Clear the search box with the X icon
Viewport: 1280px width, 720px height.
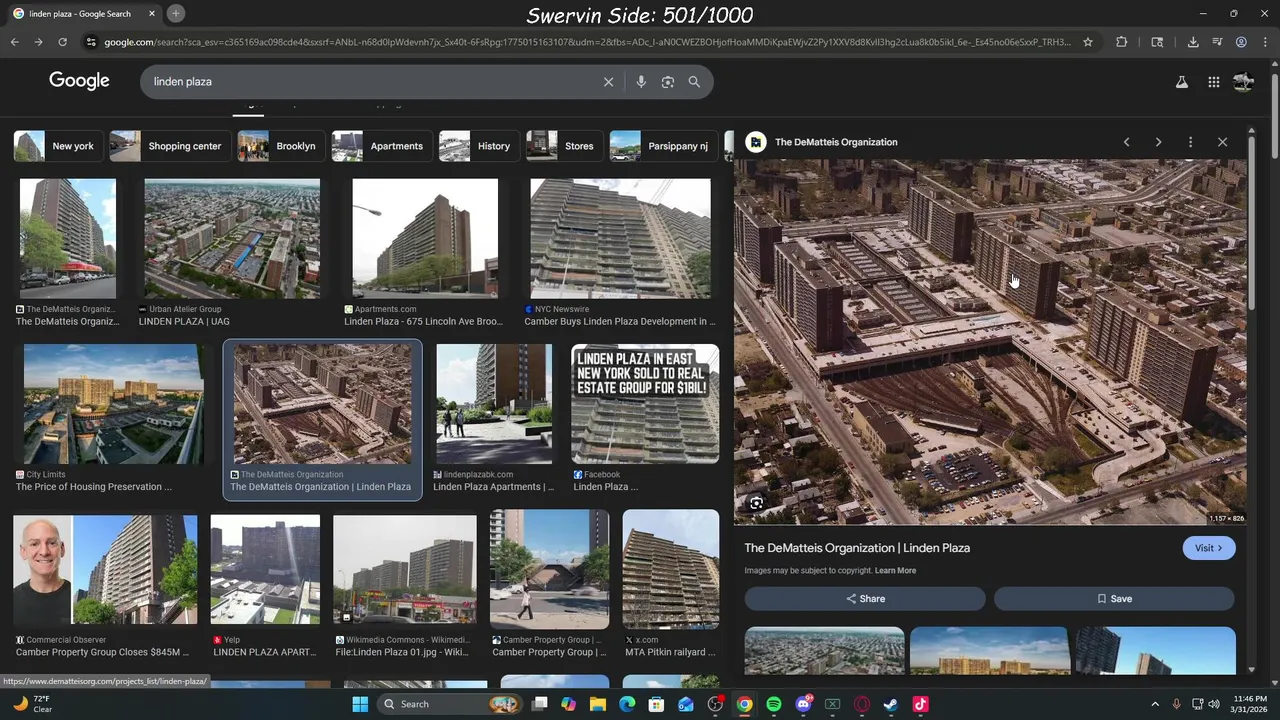(x=608, y=82)
